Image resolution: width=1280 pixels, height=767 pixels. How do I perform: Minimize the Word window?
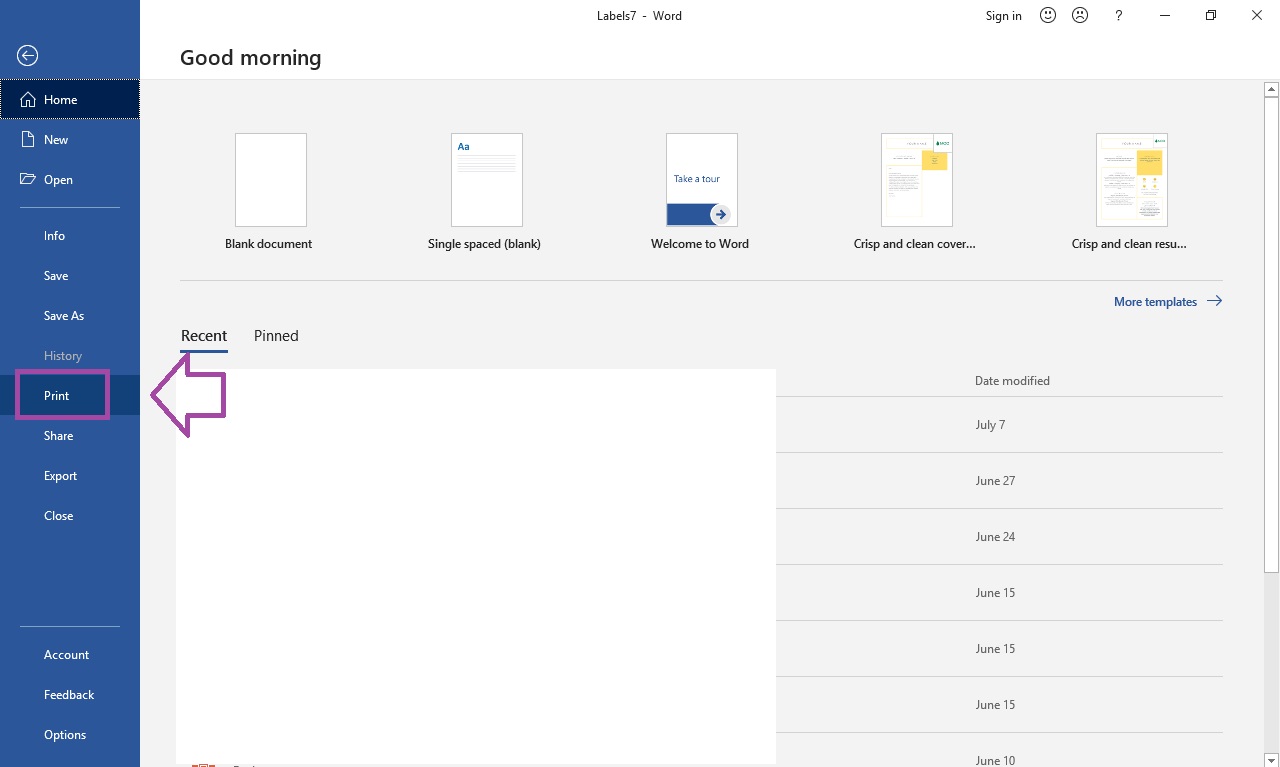tap(1165, 15)
